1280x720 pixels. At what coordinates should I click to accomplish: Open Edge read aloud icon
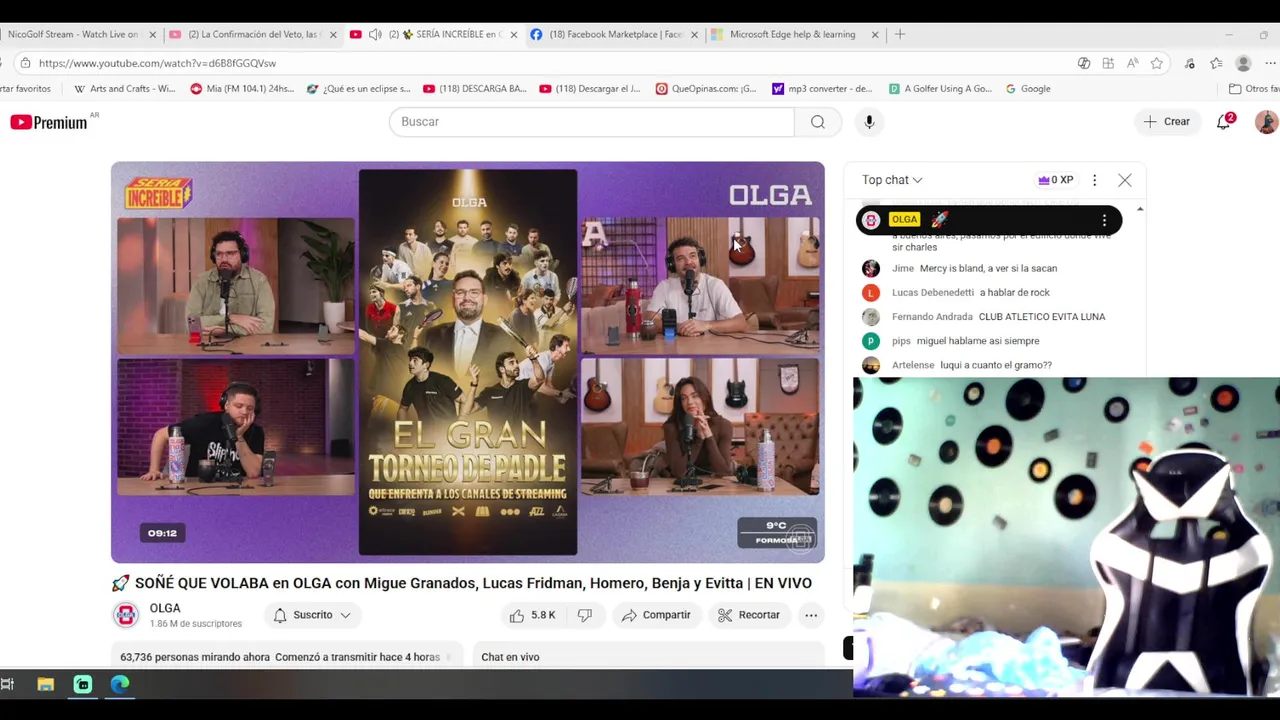coord(1132,63)
